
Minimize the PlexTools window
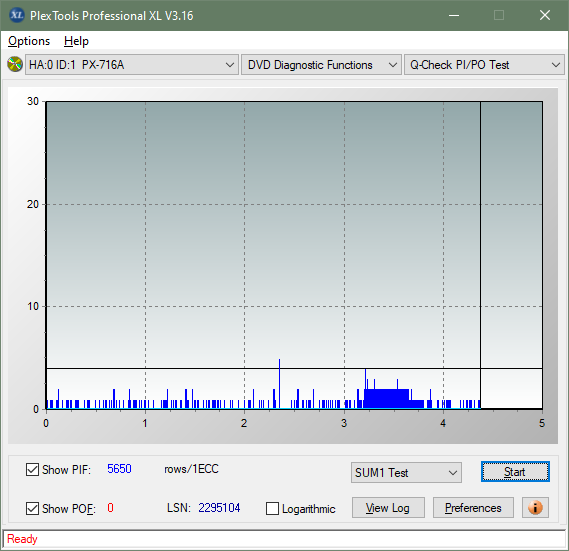[x=454, y=15]
